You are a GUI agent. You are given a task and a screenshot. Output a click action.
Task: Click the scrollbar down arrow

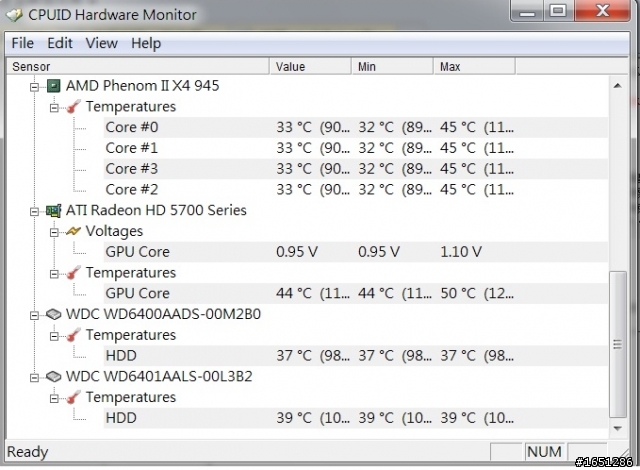click(x=618, y=428)
